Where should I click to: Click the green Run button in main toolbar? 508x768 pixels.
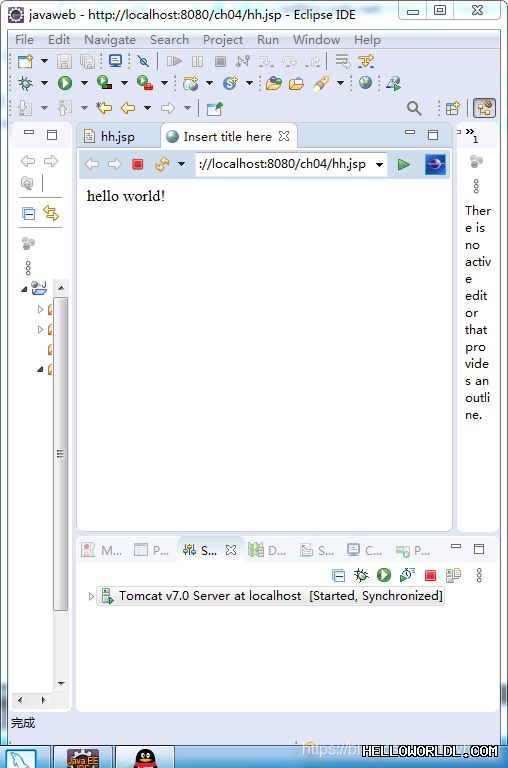pos(65,83)
